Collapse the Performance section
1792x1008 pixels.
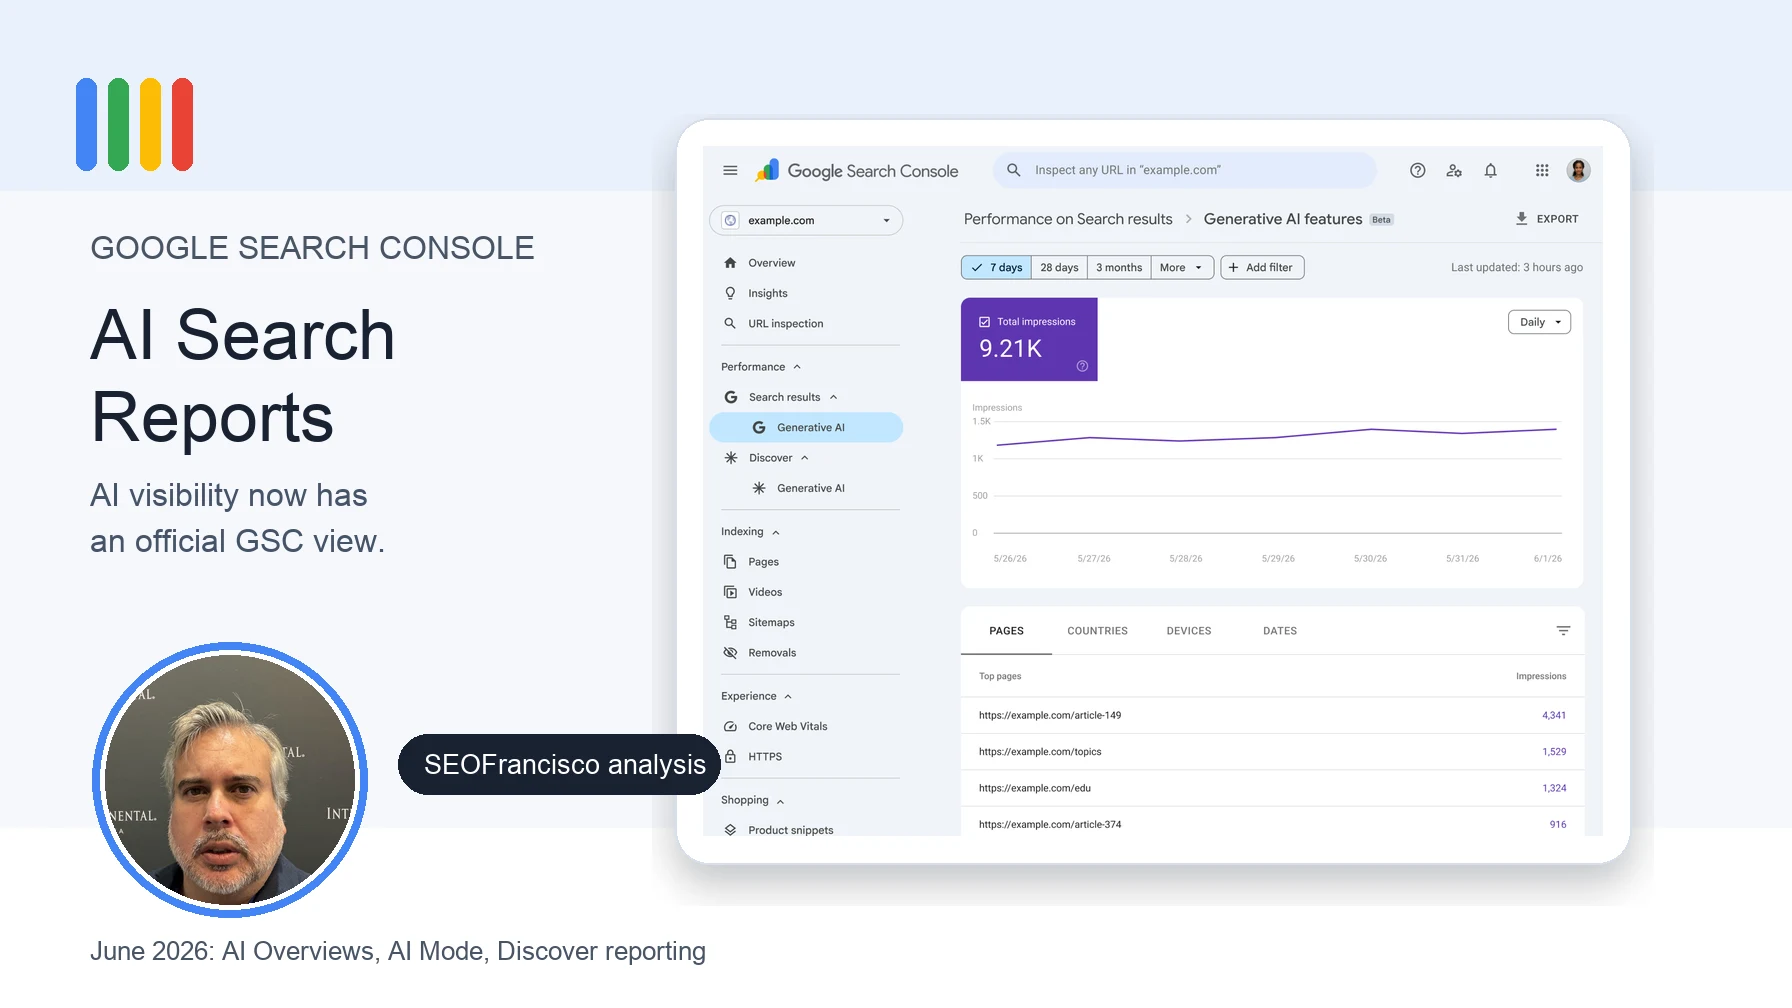pos(797,367)
